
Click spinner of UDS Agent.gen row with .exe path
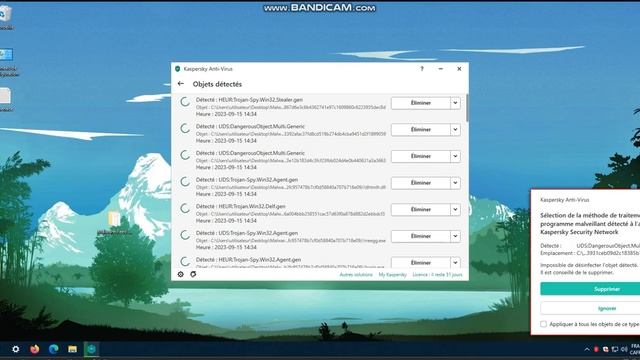coord(185,235)
